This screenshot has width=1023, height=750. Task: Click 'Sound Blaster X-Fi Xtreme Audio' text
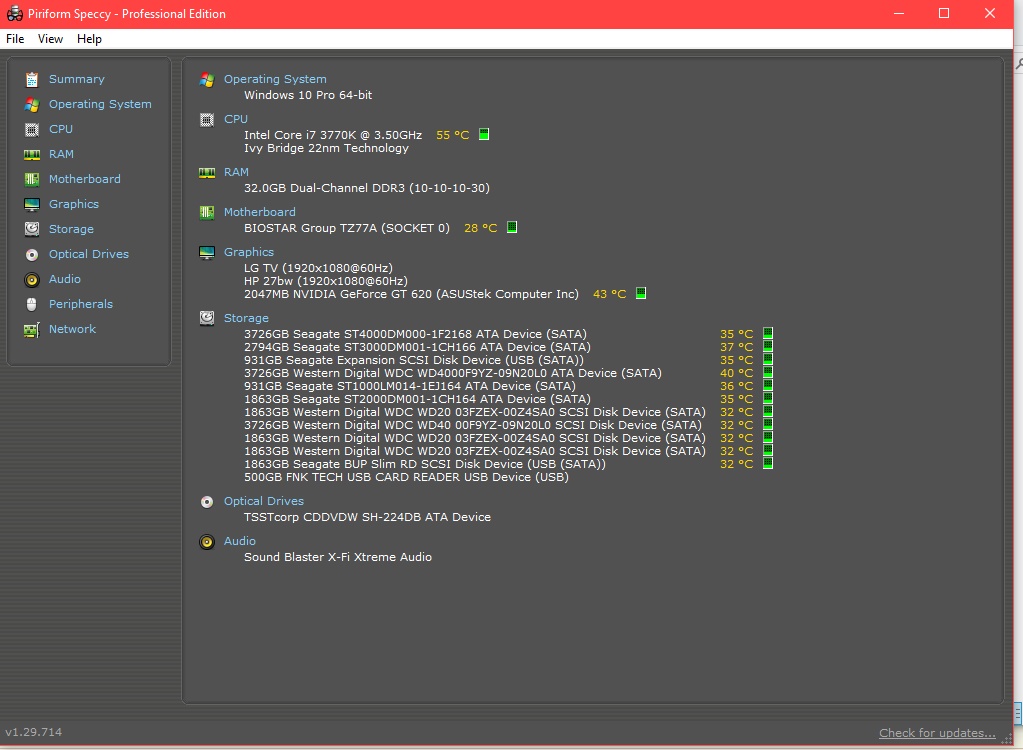coord(338,557)
